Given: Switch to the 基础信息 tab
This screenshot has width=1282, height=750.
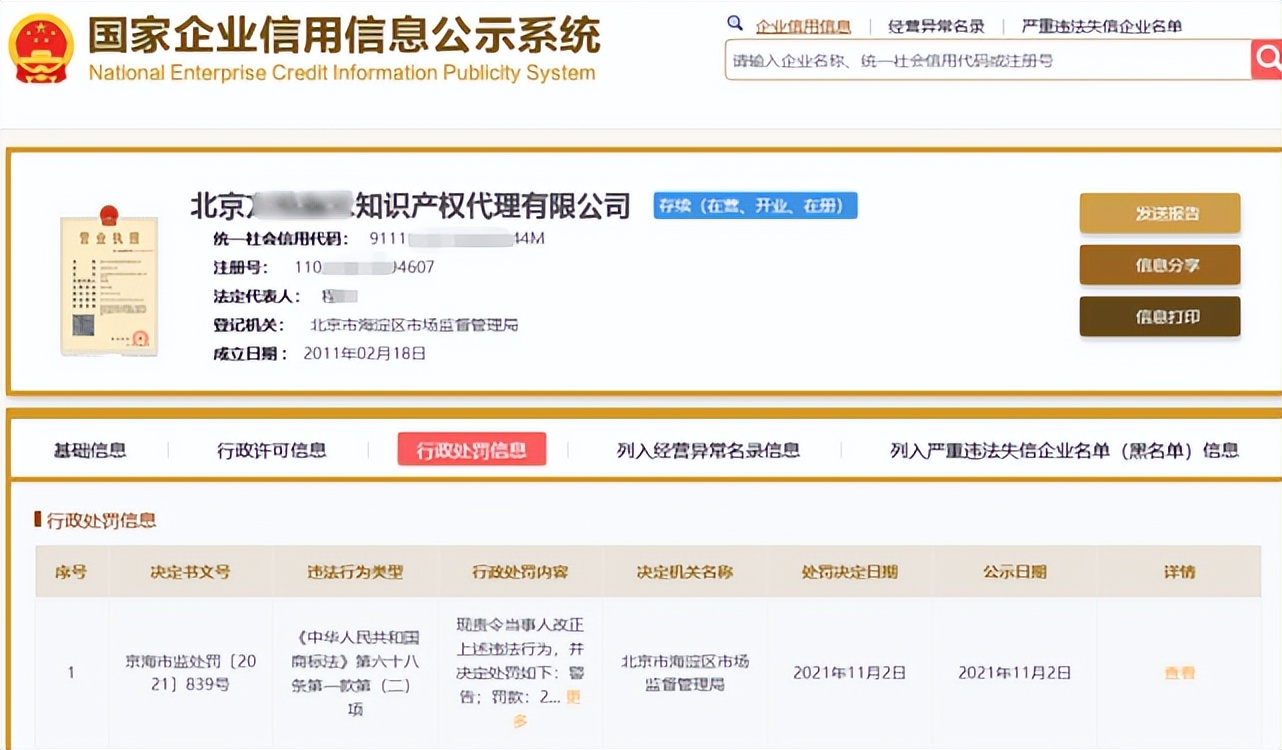Looking at the screenshot, I should pyautogui.click(x=91, y=450).
